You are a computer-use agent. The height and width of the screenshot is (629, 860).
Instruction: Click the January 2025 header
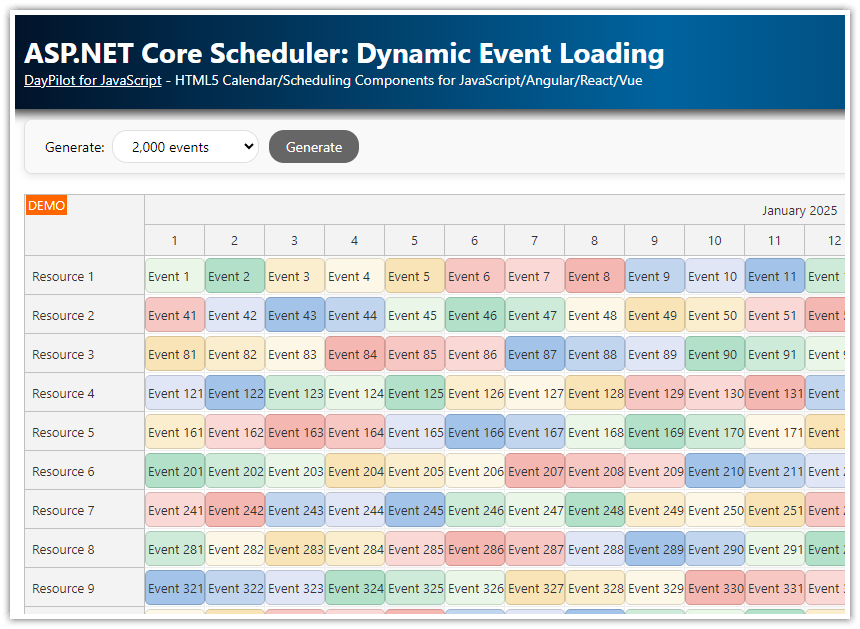[x=800, y=210]
